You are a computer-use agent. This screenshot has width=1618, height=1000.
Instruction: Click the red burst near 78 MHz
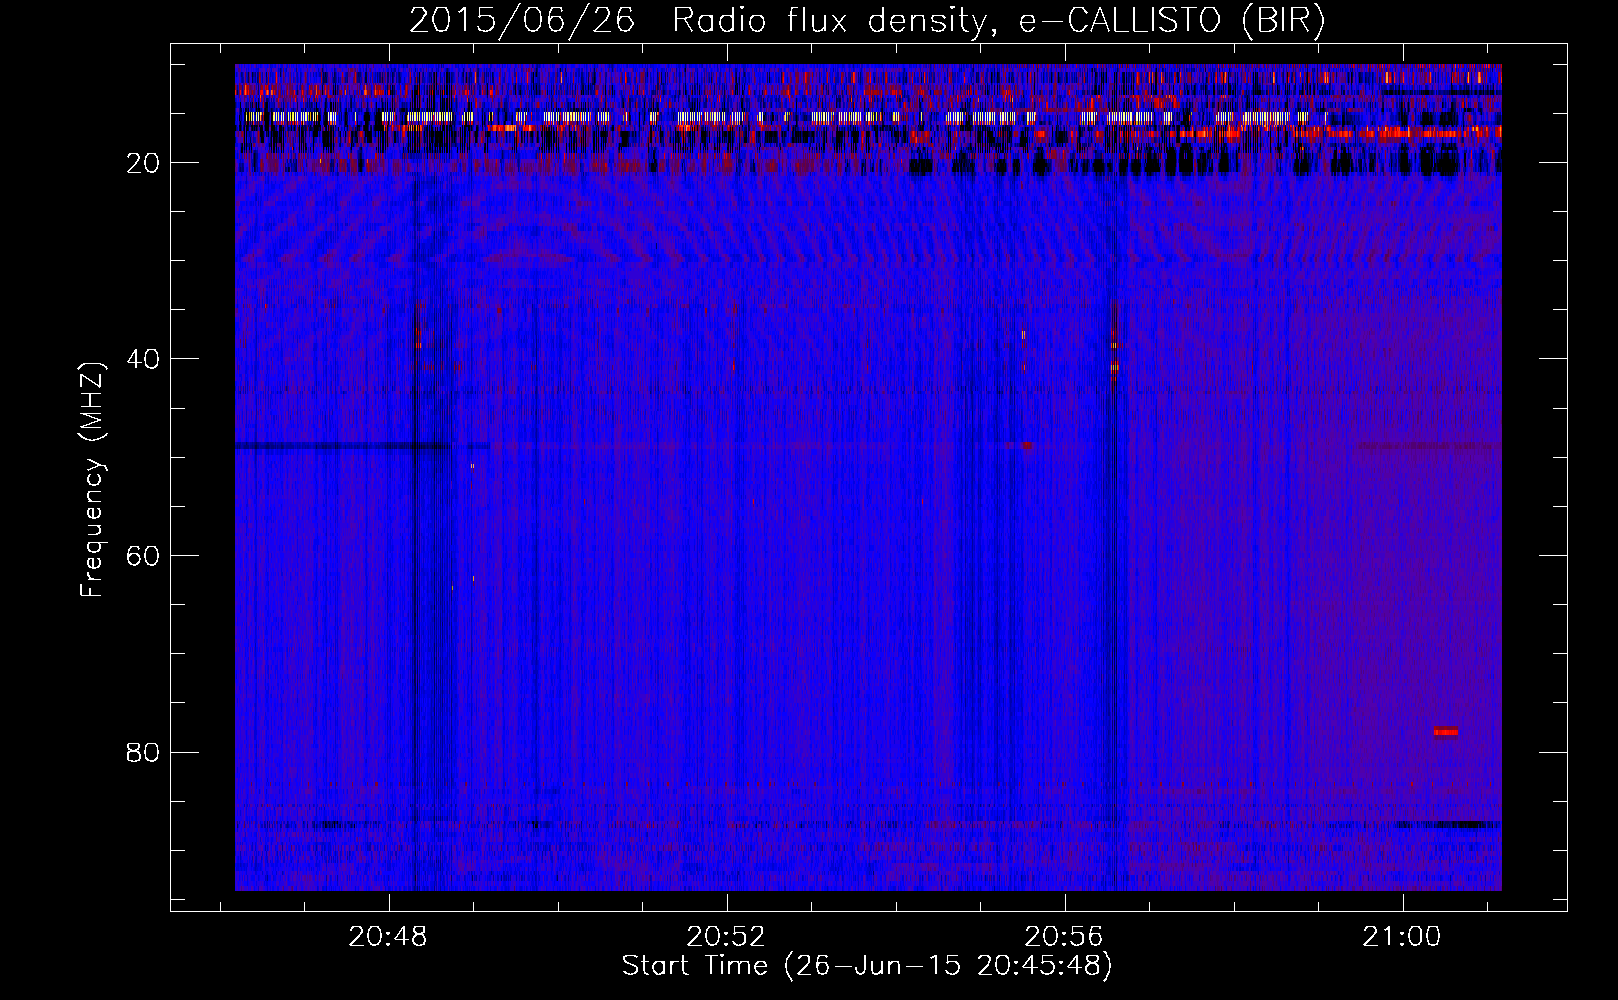pyautogui.click(x=1445, y=732)
